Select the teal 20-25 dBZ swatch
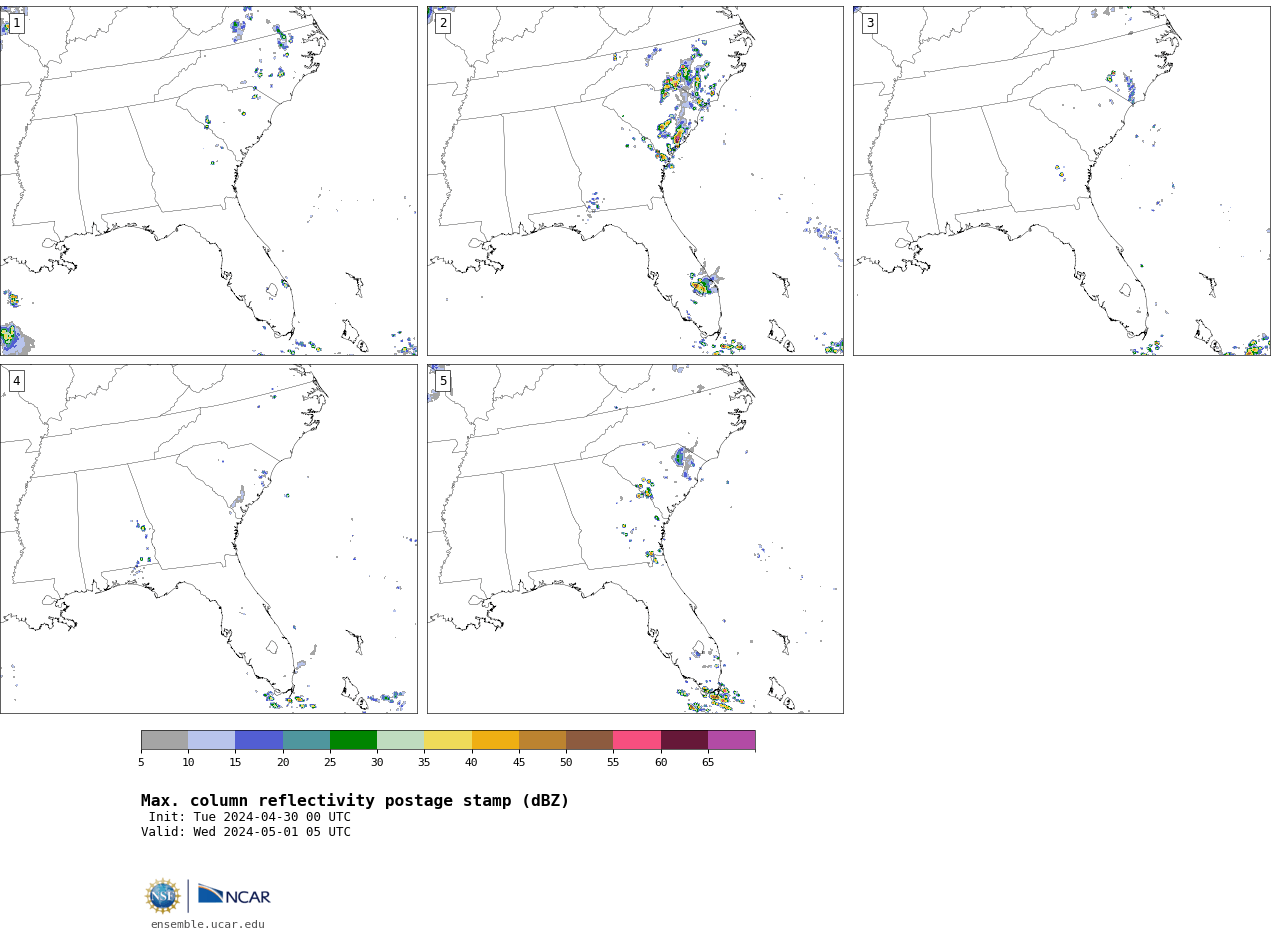Image resolution: width=1280 pixels, height=936 pixels. [x=306, y=740]
